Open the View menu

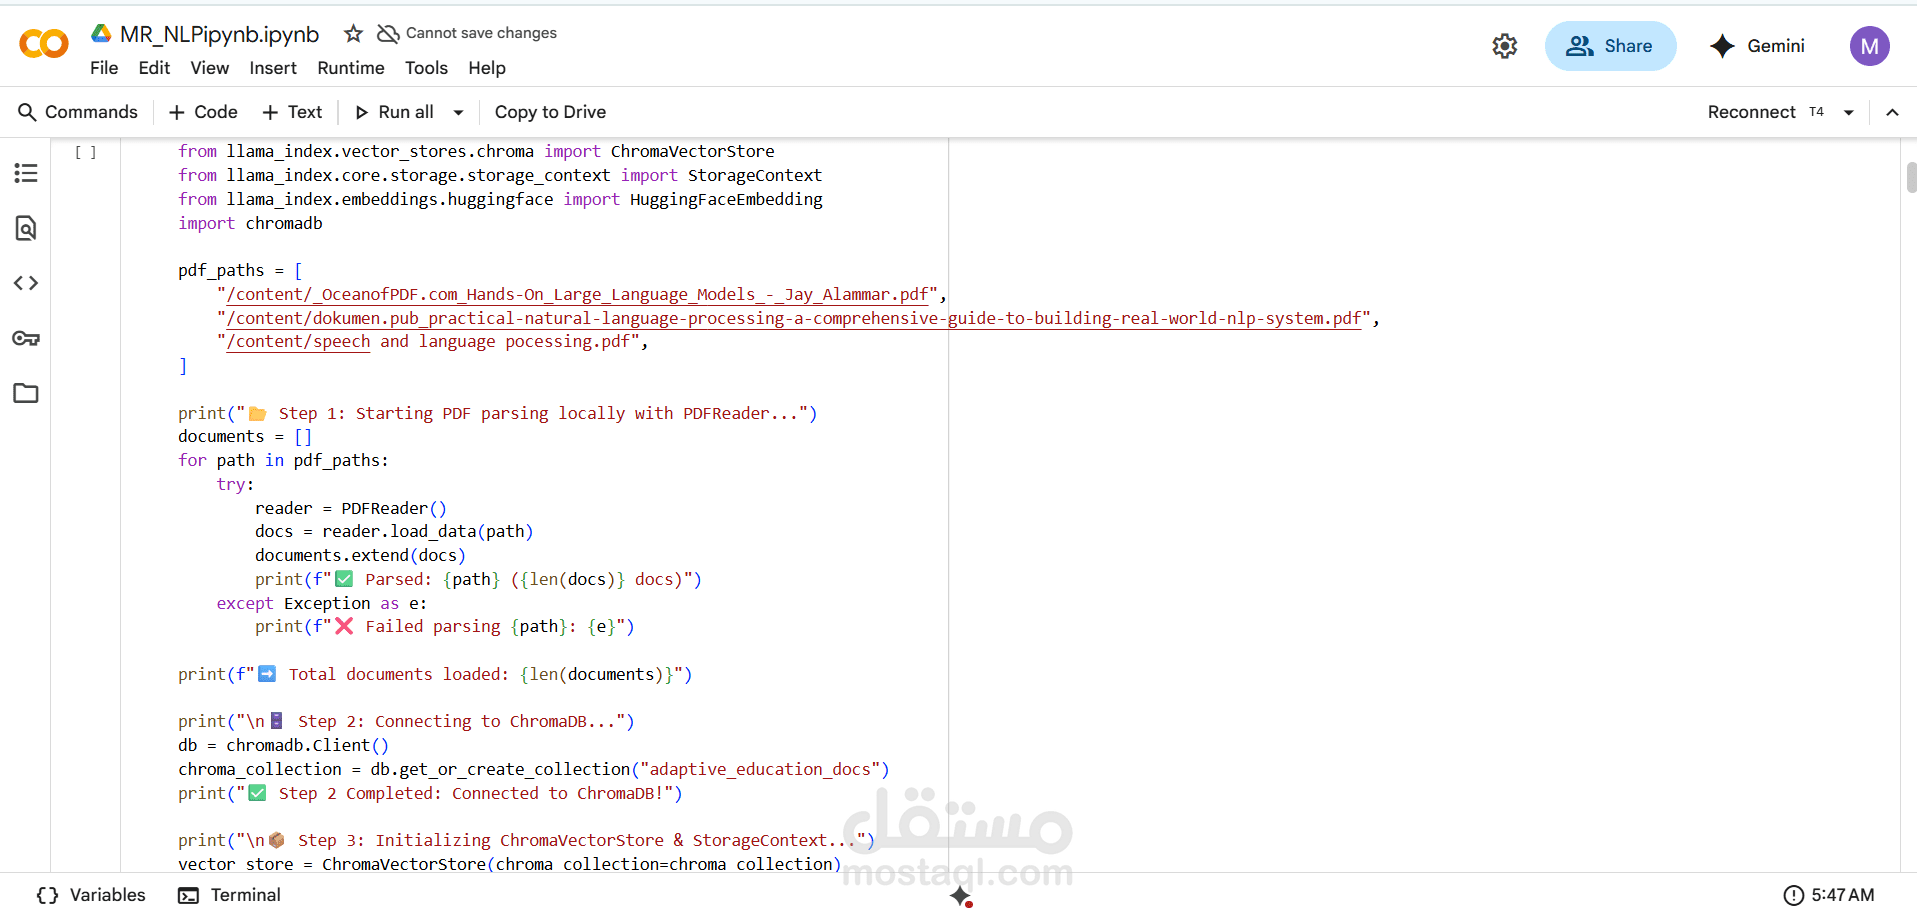pos(210,68)
